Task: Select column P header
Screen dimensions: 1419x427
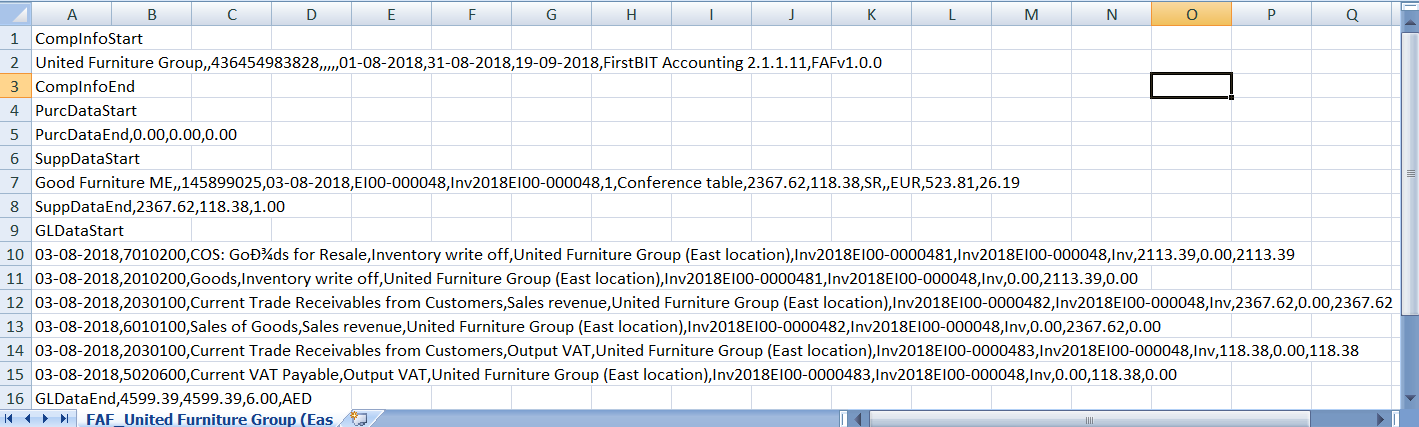Action: point(1271,14)
